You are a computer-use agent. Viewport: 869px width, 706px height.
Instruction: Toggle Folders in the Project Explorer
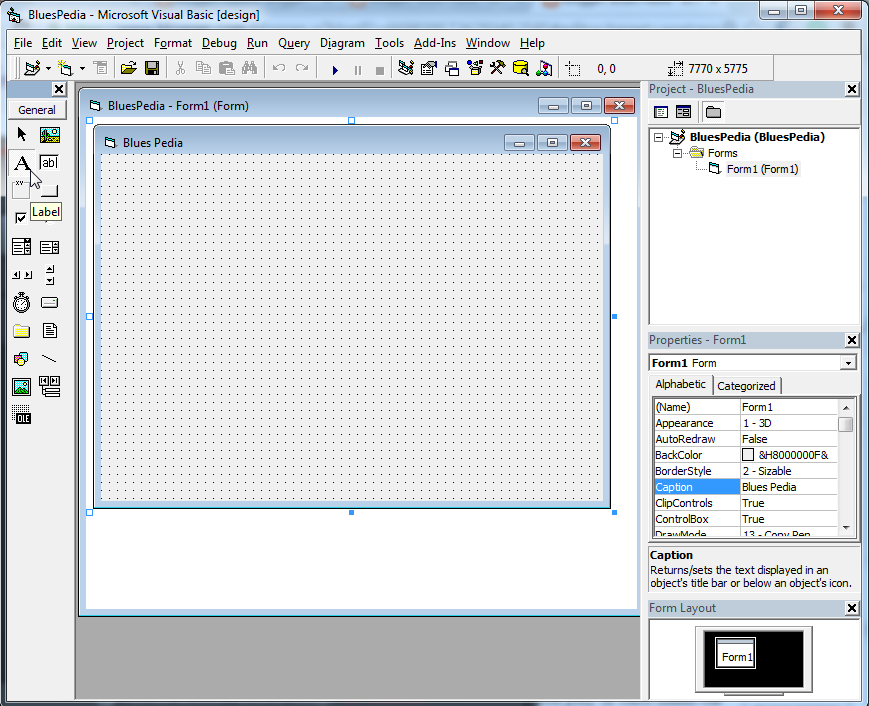(x=712, y=111)
